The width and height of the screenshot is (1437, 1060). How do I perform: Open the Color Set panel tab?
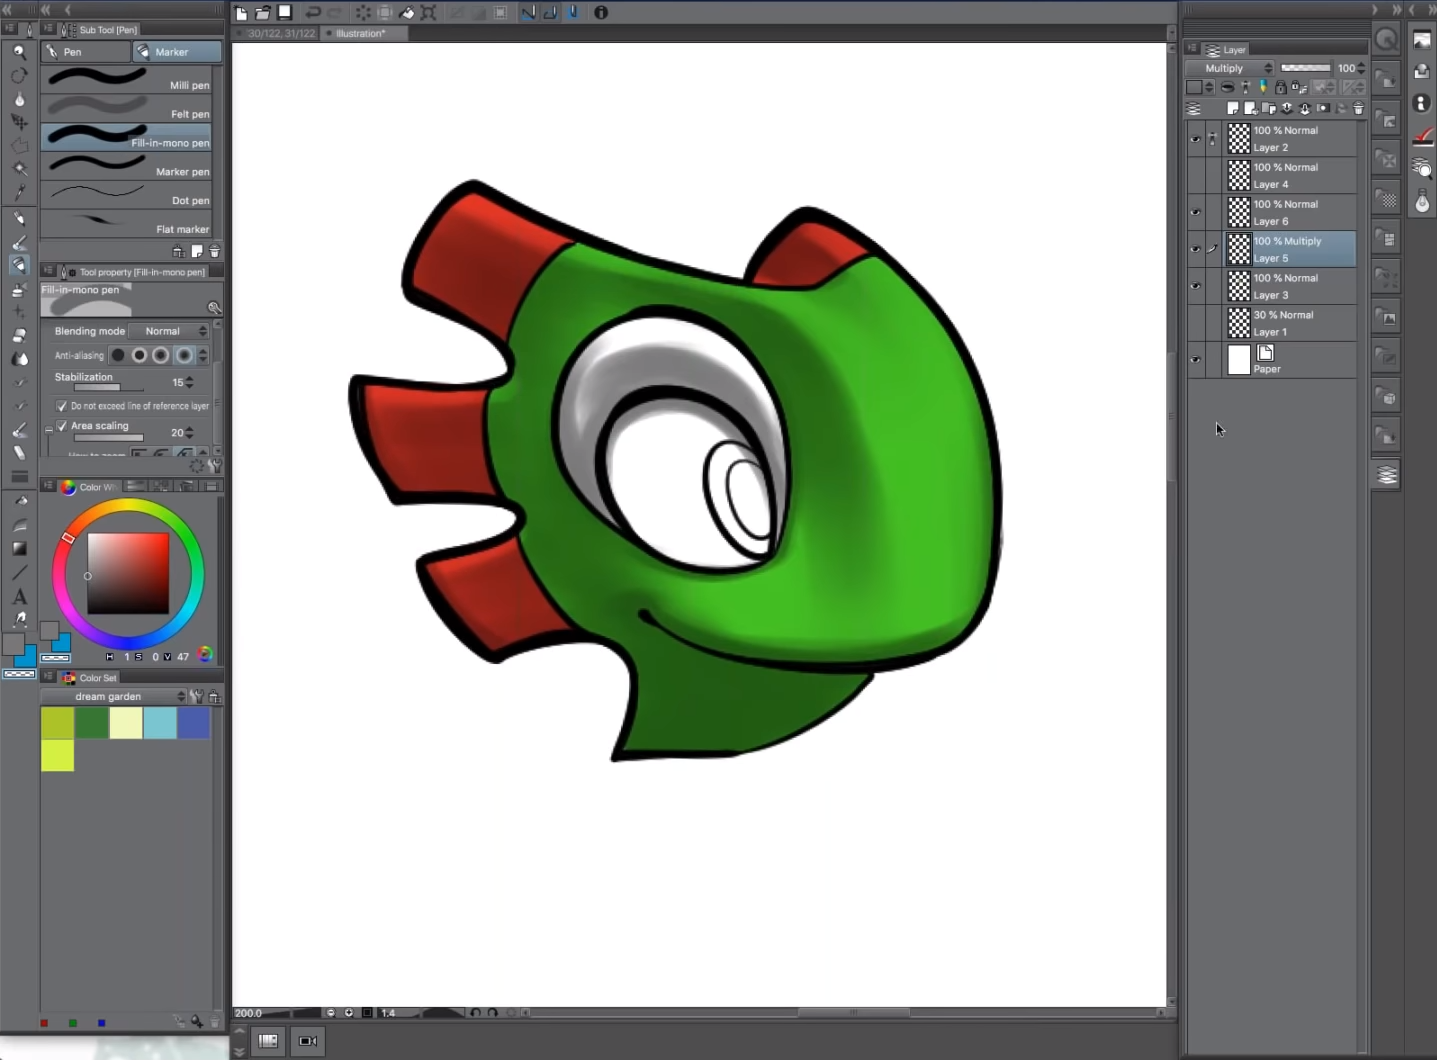(90, 678)
